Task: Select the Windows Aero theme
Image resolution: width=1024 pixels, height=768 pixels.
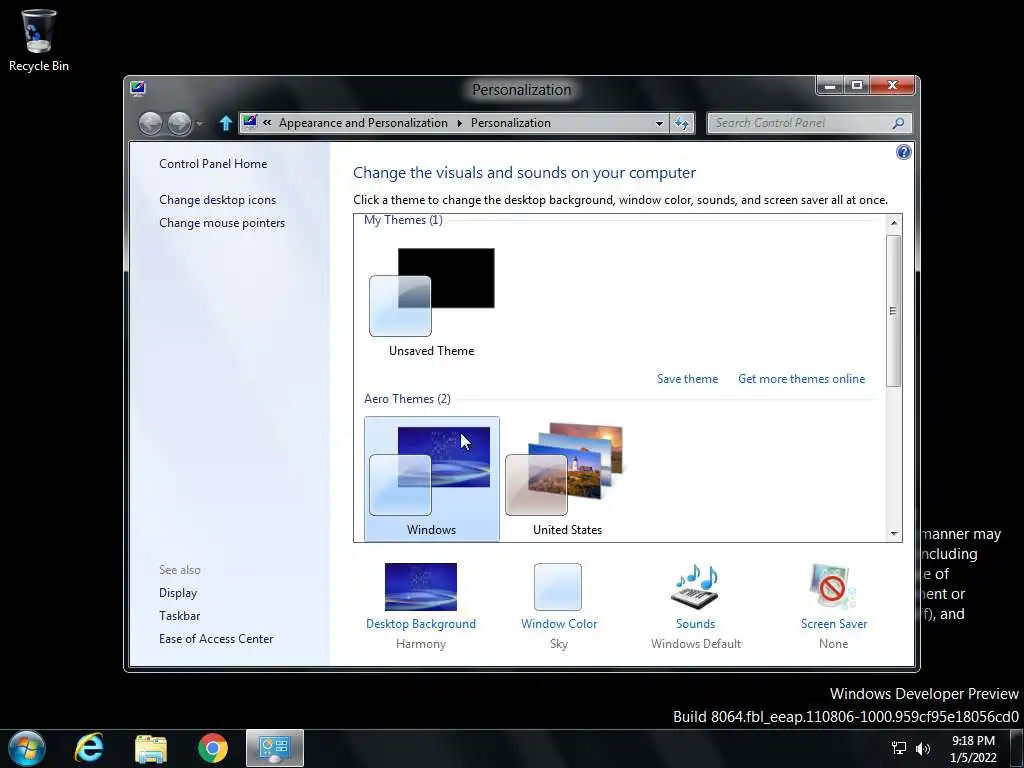Action: click(432, 479)
